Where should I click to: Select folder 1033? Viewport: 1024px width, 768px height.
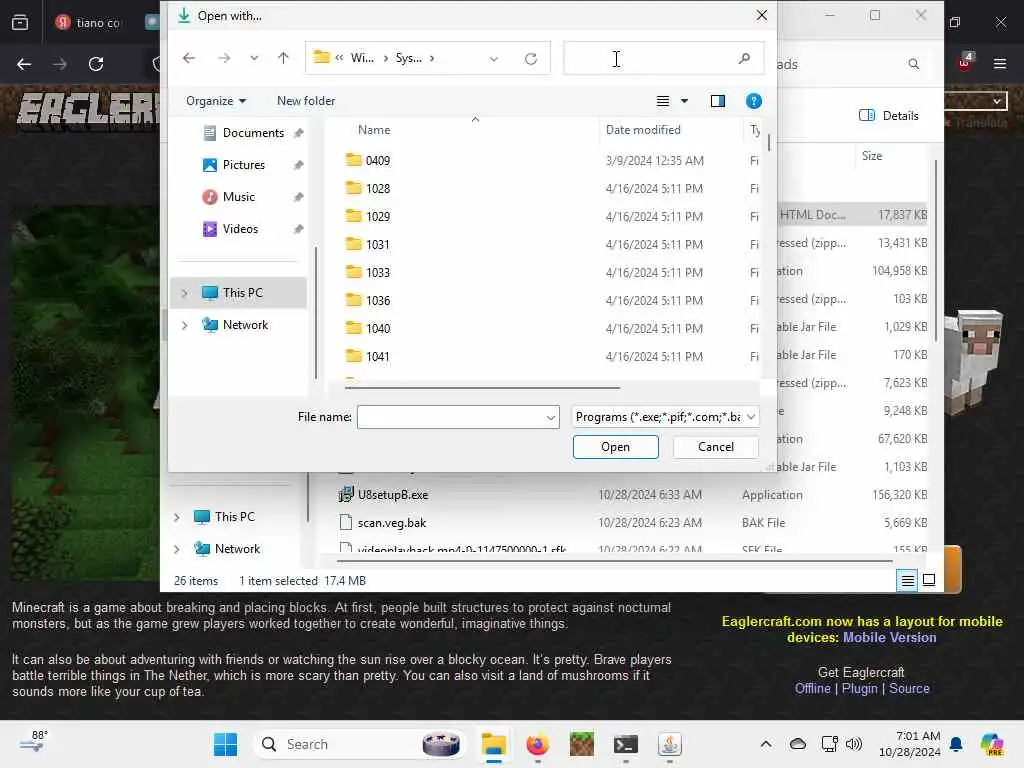click(x=377, y=273)
